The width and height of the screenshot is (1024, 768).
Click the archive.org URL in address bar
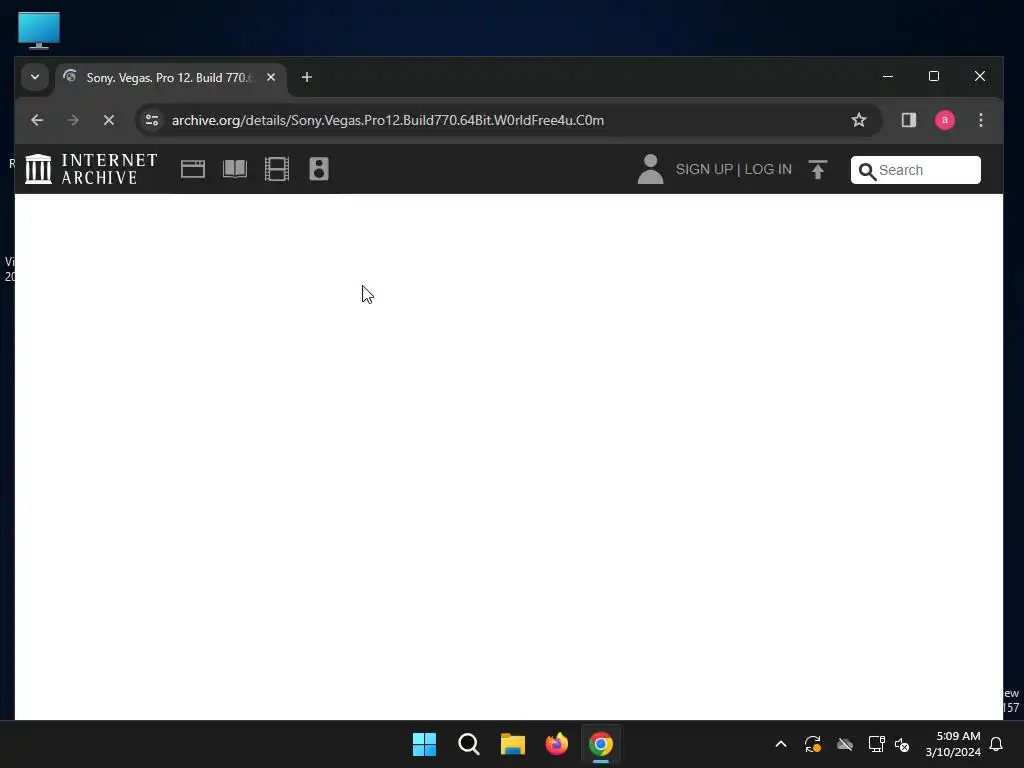click(x=388, y=120)
